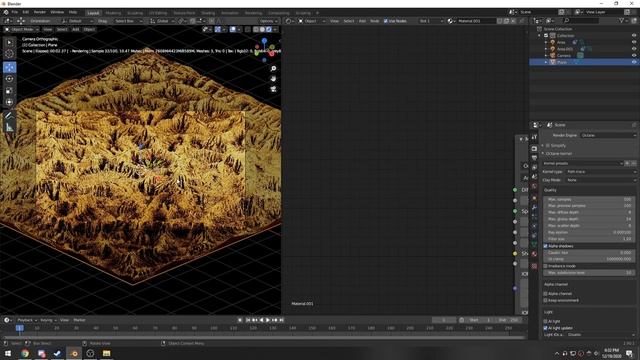
Task: Hide the Plane object via eye icon
Action: 634,62
